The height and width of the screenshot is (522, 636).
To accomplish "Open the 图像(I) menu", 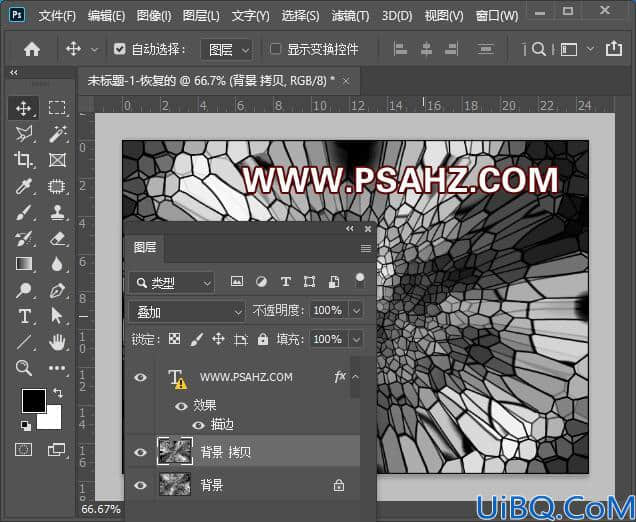I will (154, 16).
